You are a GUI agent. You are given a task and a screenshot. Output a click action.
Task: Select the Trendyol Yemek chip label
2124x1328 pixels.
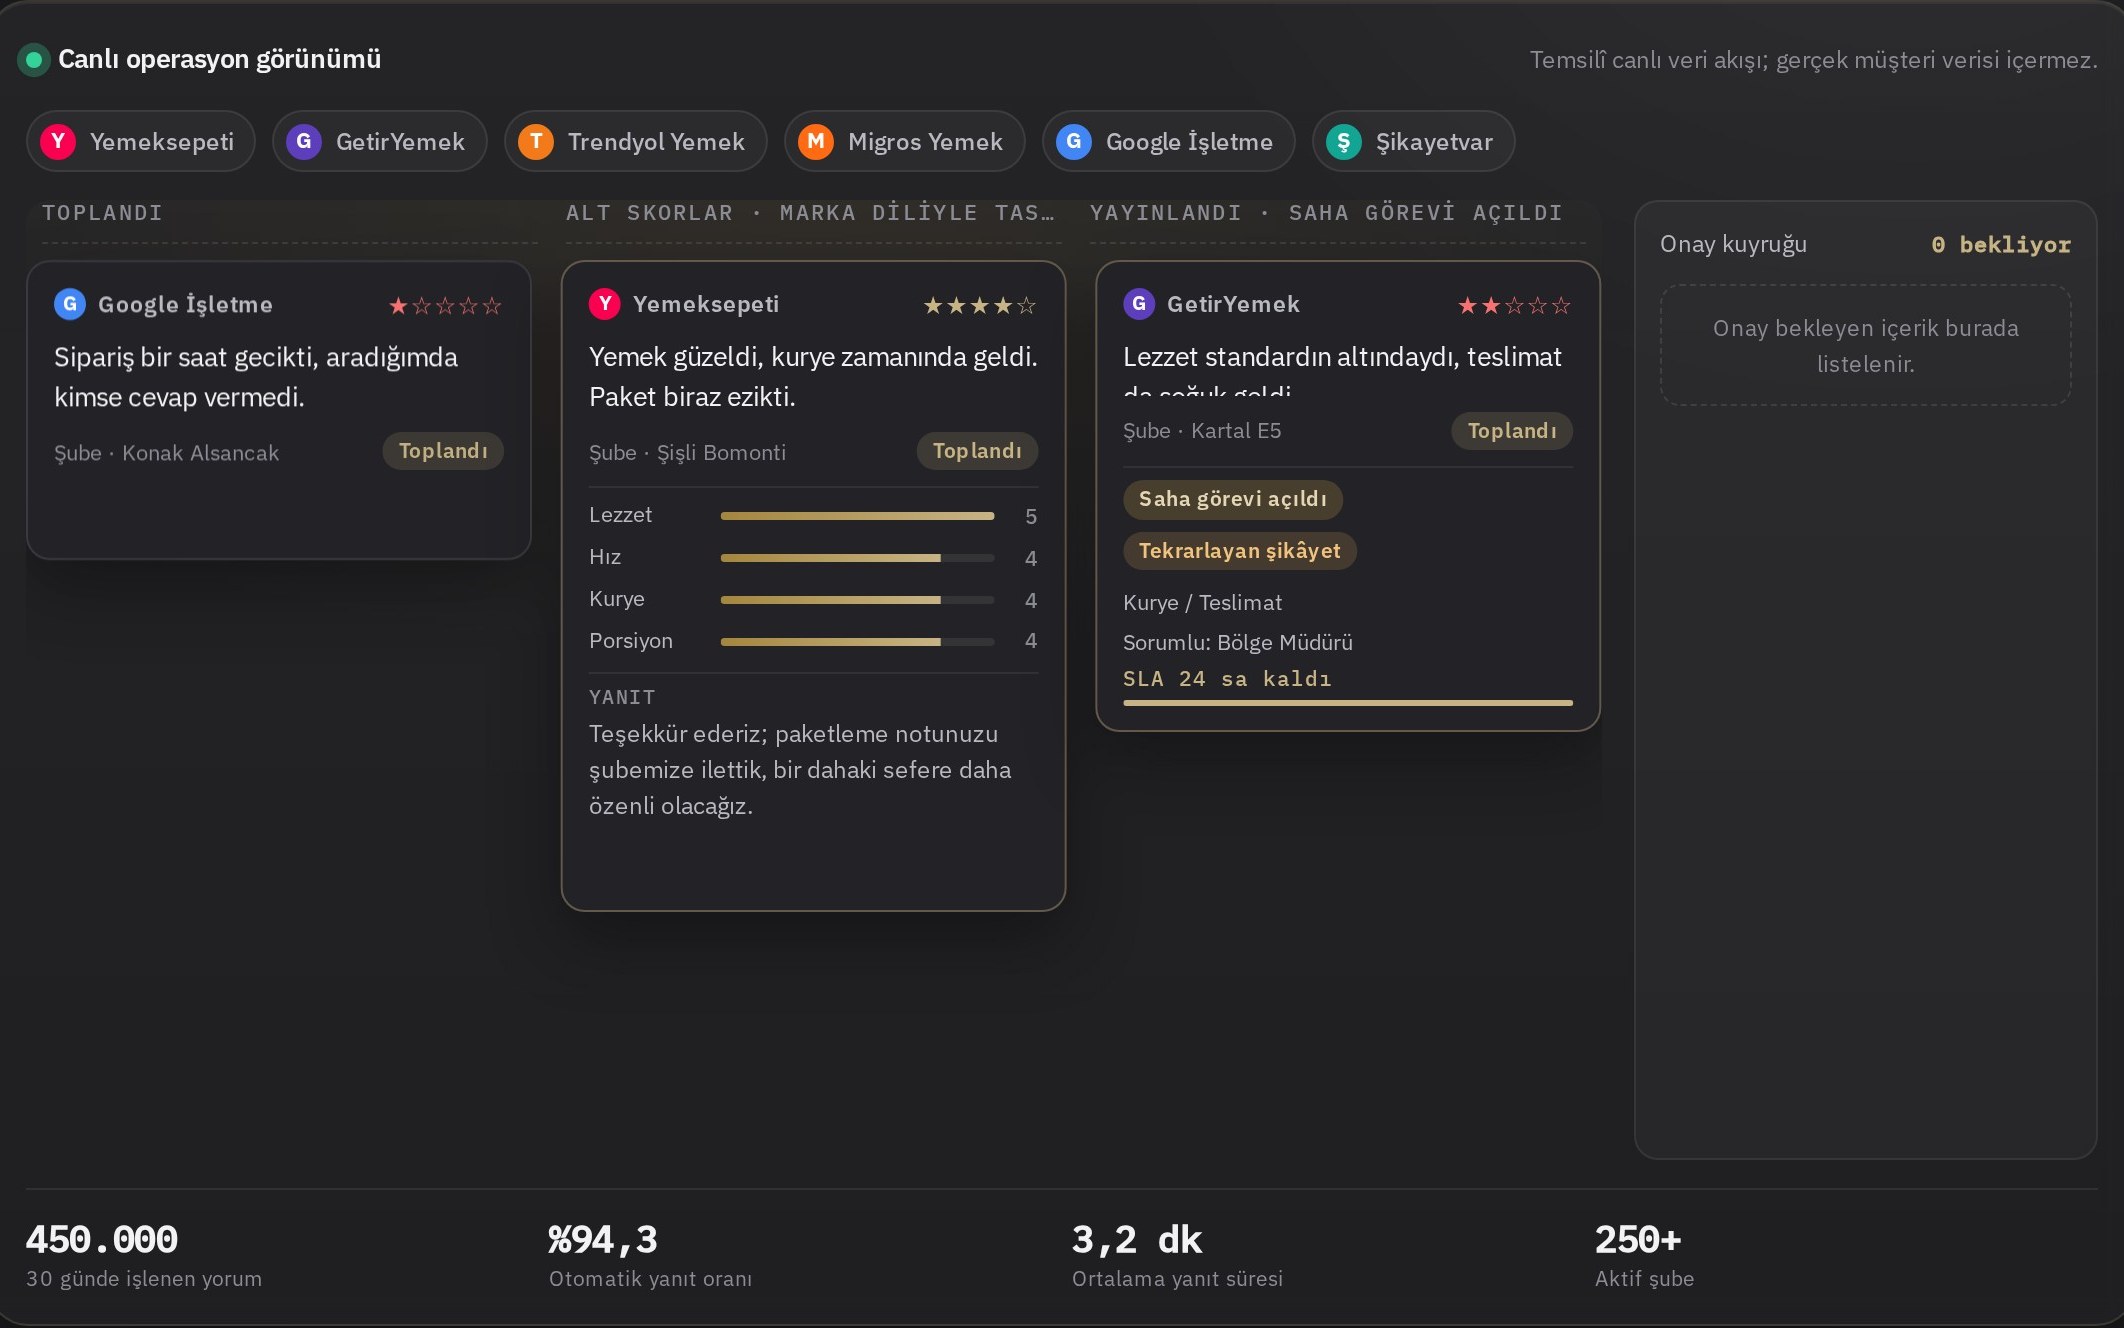(656, 142)
